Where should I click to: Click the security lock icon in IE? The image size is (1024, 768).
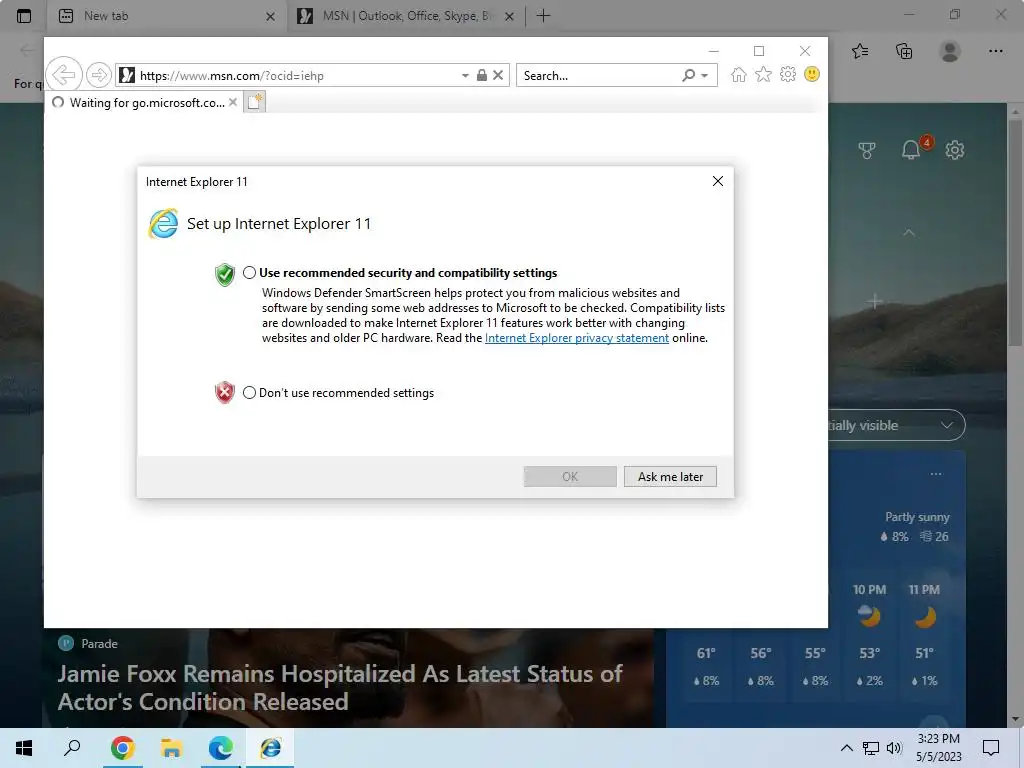(481, 75)
